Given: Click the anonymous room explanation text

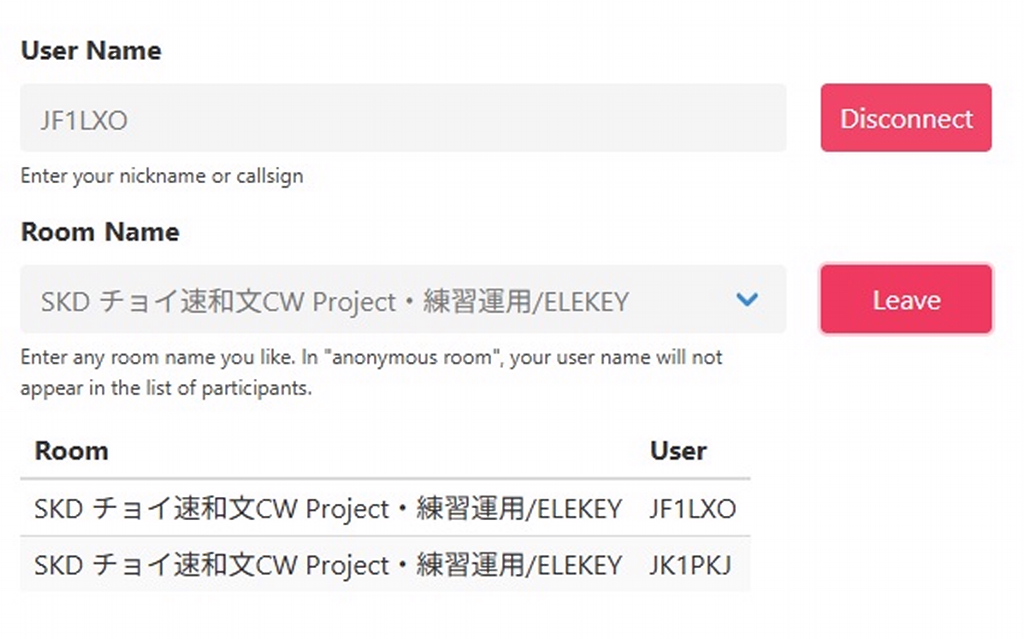Looking at the screenshot, I should (370, 372).
